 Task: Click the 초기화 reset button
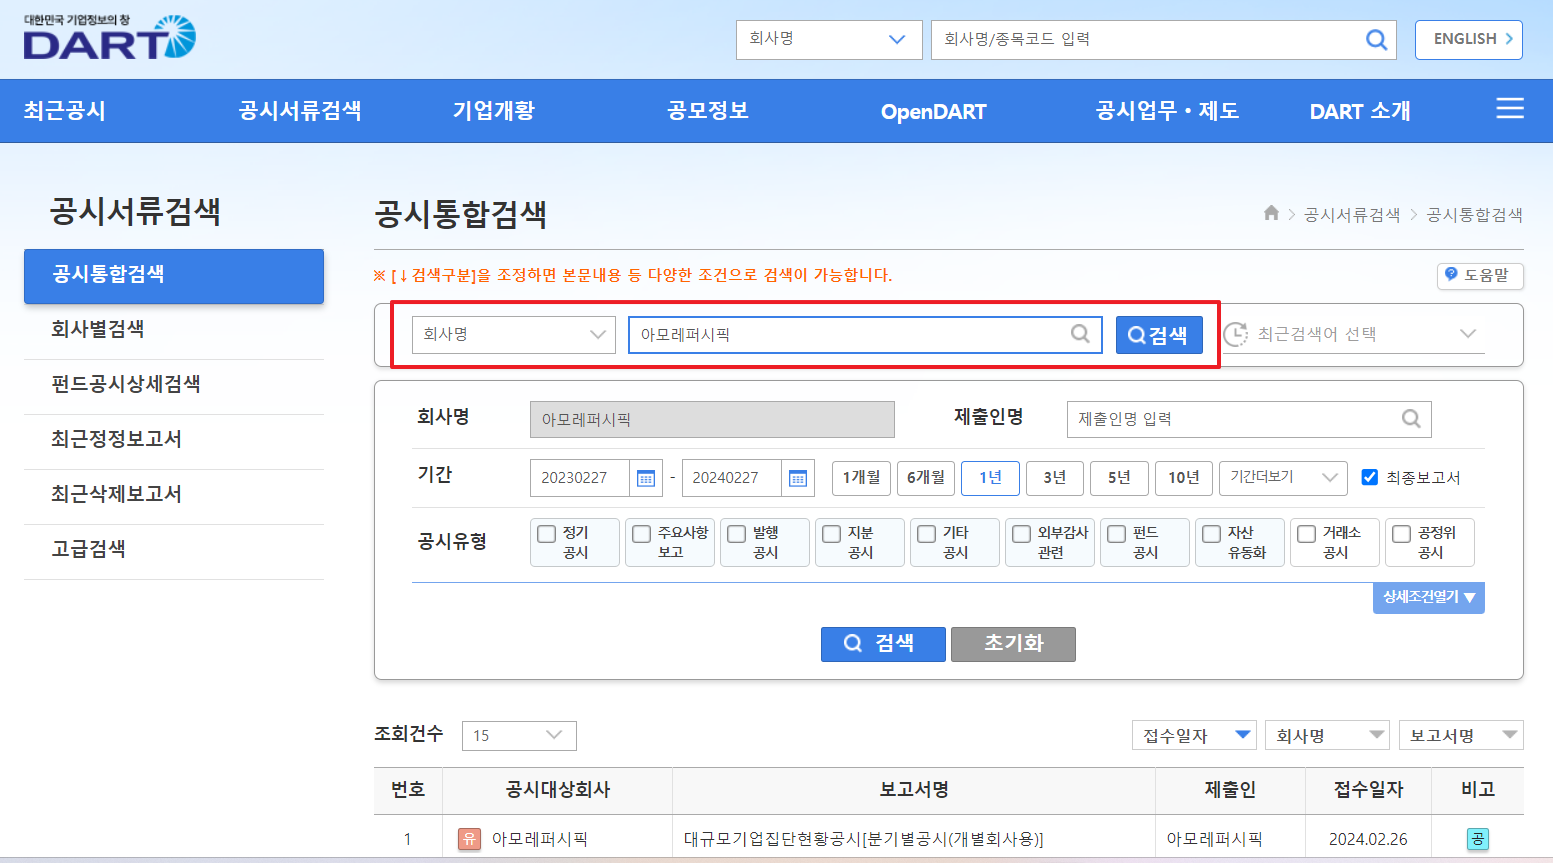pos(1013,644)
